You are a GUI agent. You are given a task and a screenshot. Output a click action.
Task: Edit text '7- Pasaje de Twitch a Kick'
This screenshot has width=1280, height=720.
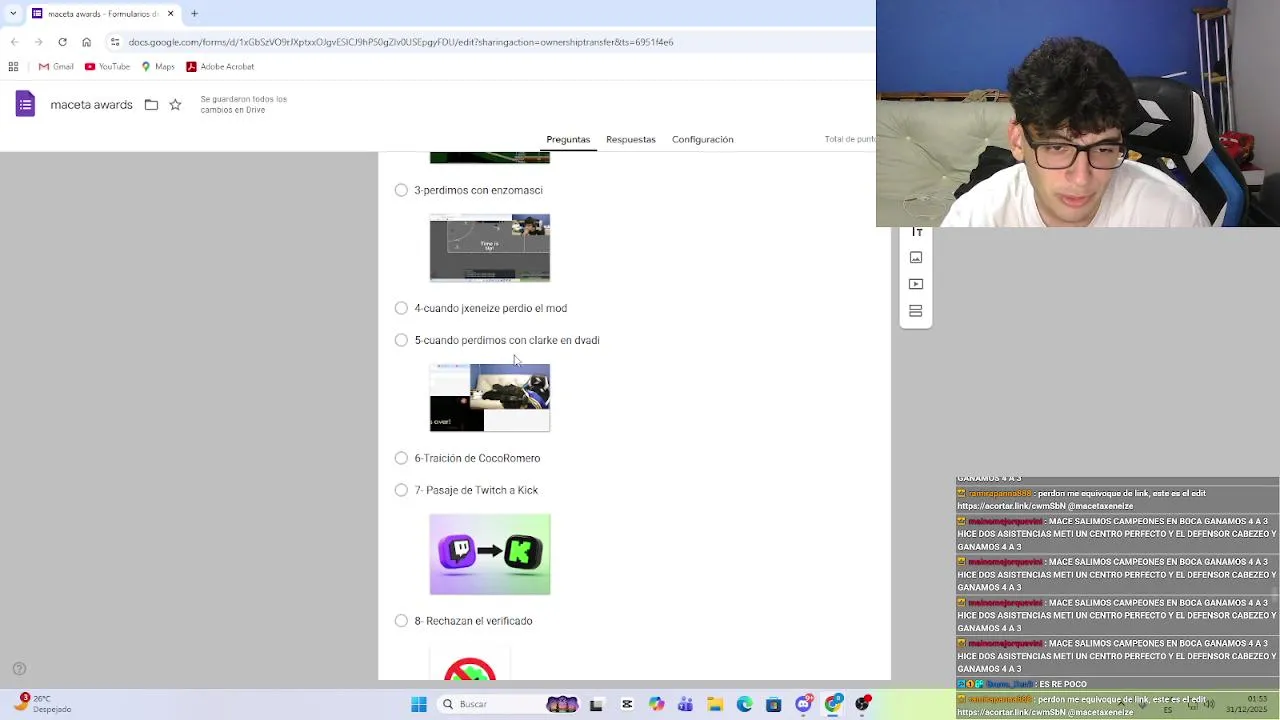pyautogui.click(x=476, y=490)
